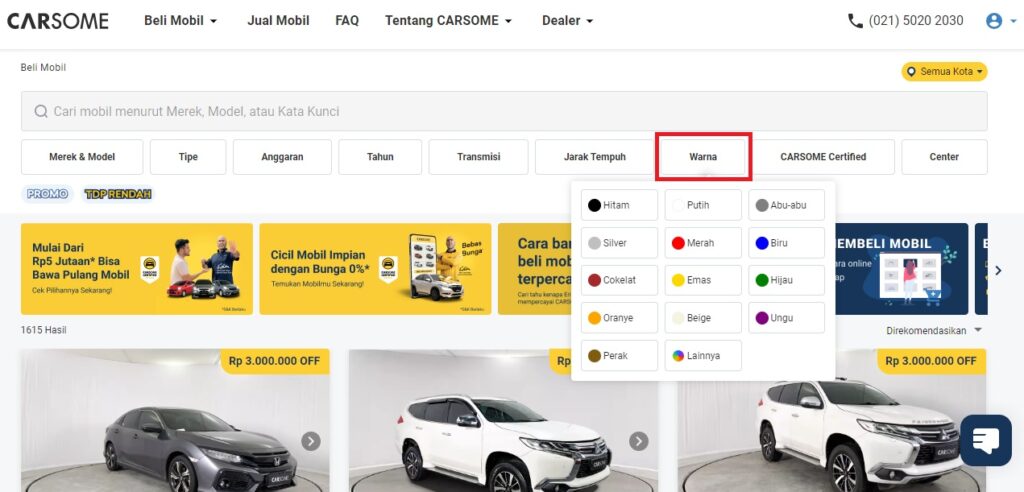Image resolution: width=1024 pixels, height=492 pixels.
Task: Pick the Cokelat color filter
Action: point(619,280)
